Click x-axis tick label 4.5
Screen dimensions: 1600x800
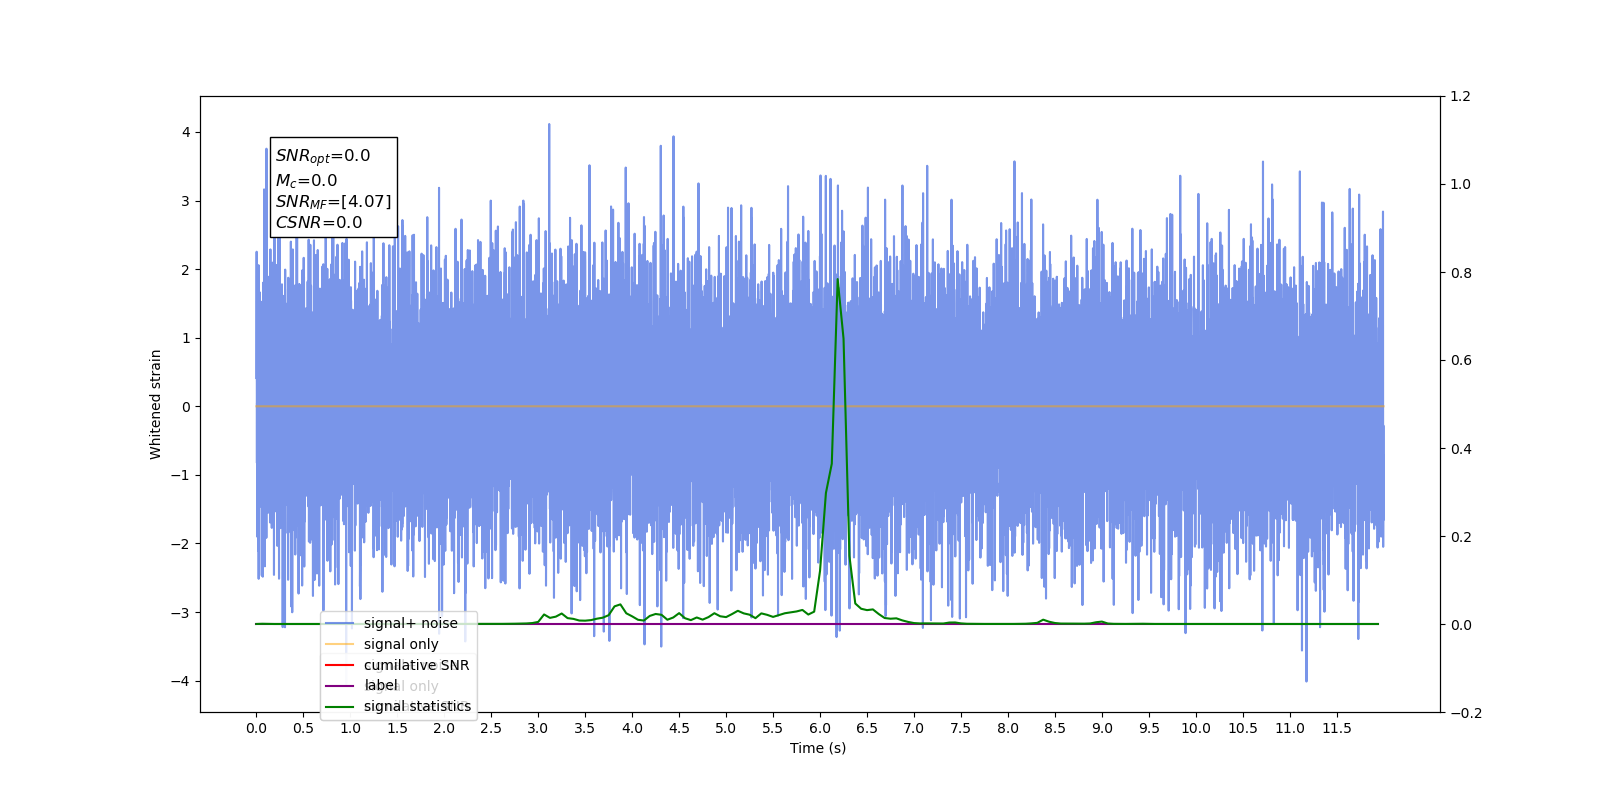pyautogui.click(x=679, y=728)
